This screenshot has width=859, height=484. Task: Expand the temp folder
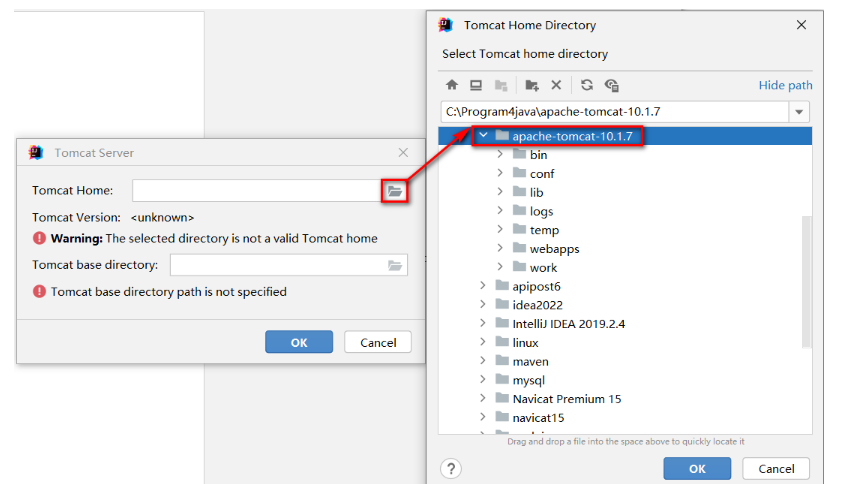(x=500, y=229)
